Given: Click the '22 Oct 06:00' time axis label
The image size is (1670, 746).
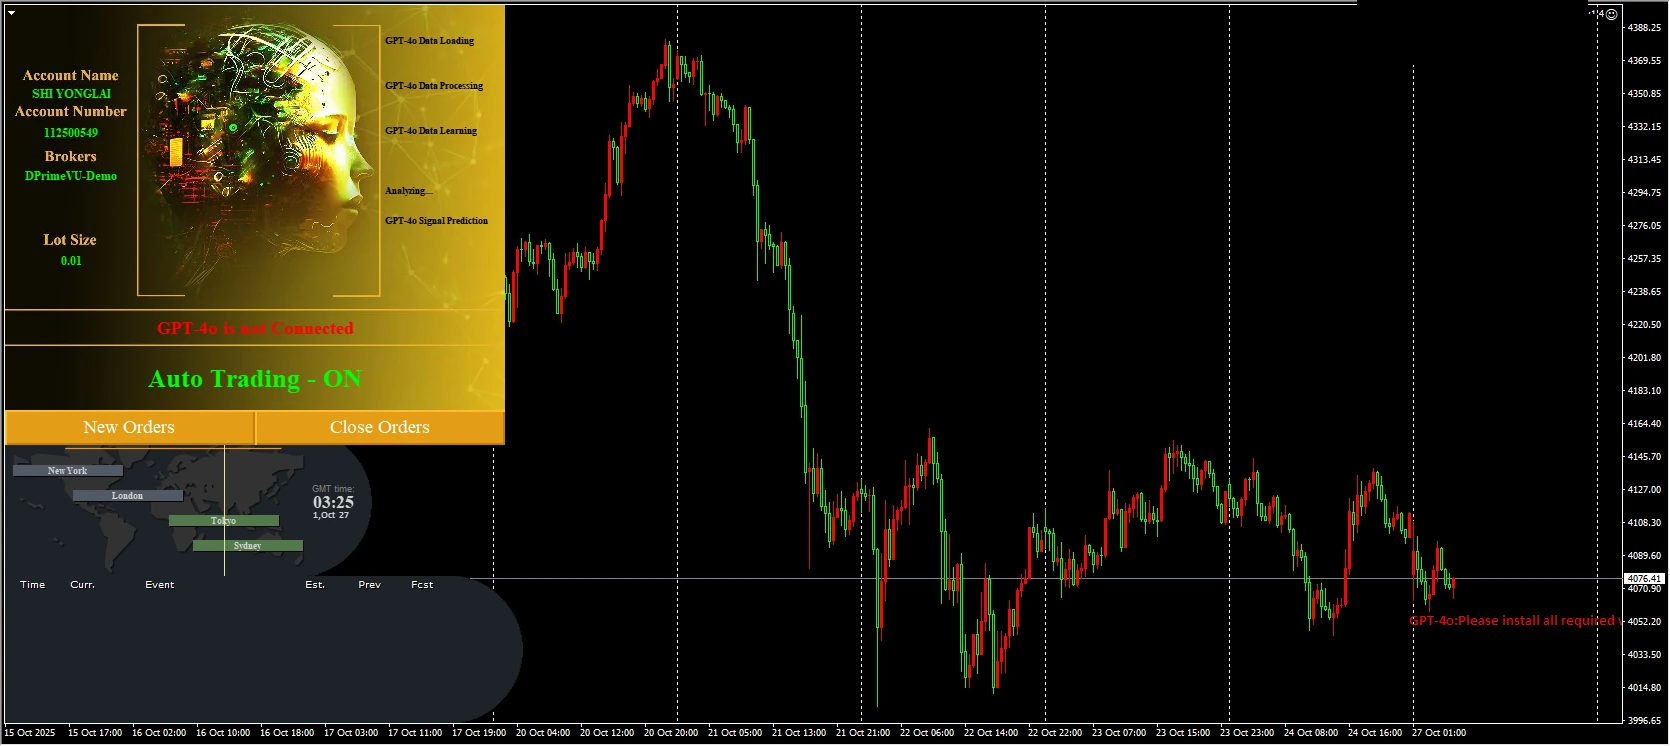Looking at the screenshot, I should click(x=927, y=733).
